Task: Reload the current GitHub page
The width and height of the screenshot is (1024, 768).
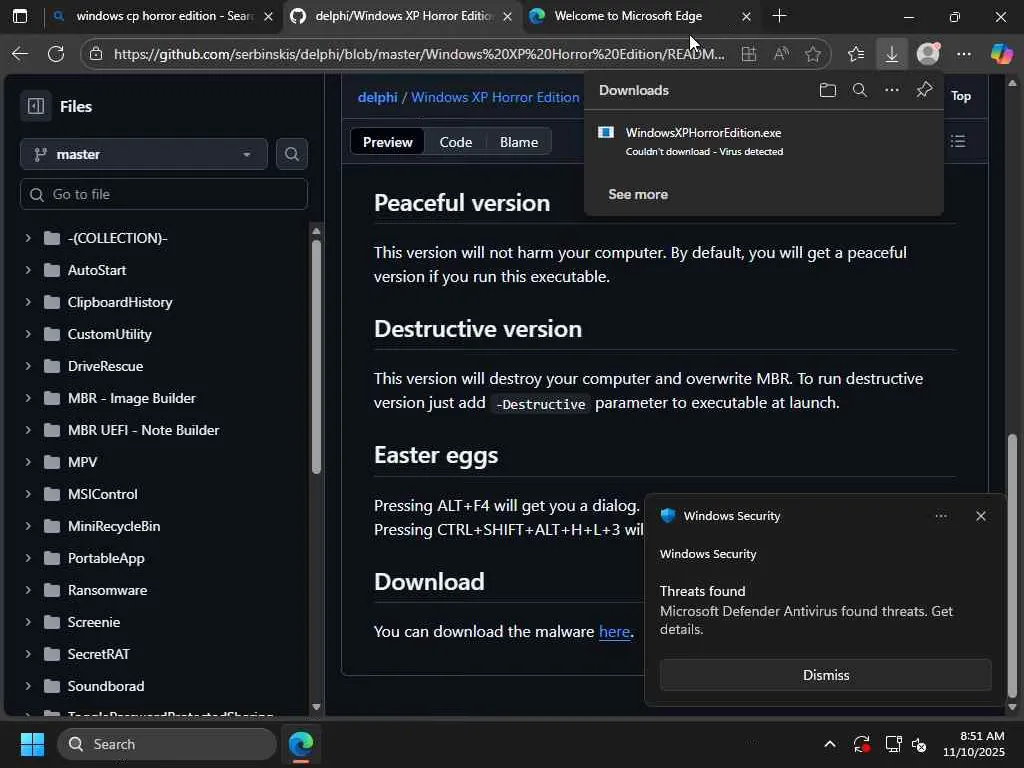Action: (56, 54)
